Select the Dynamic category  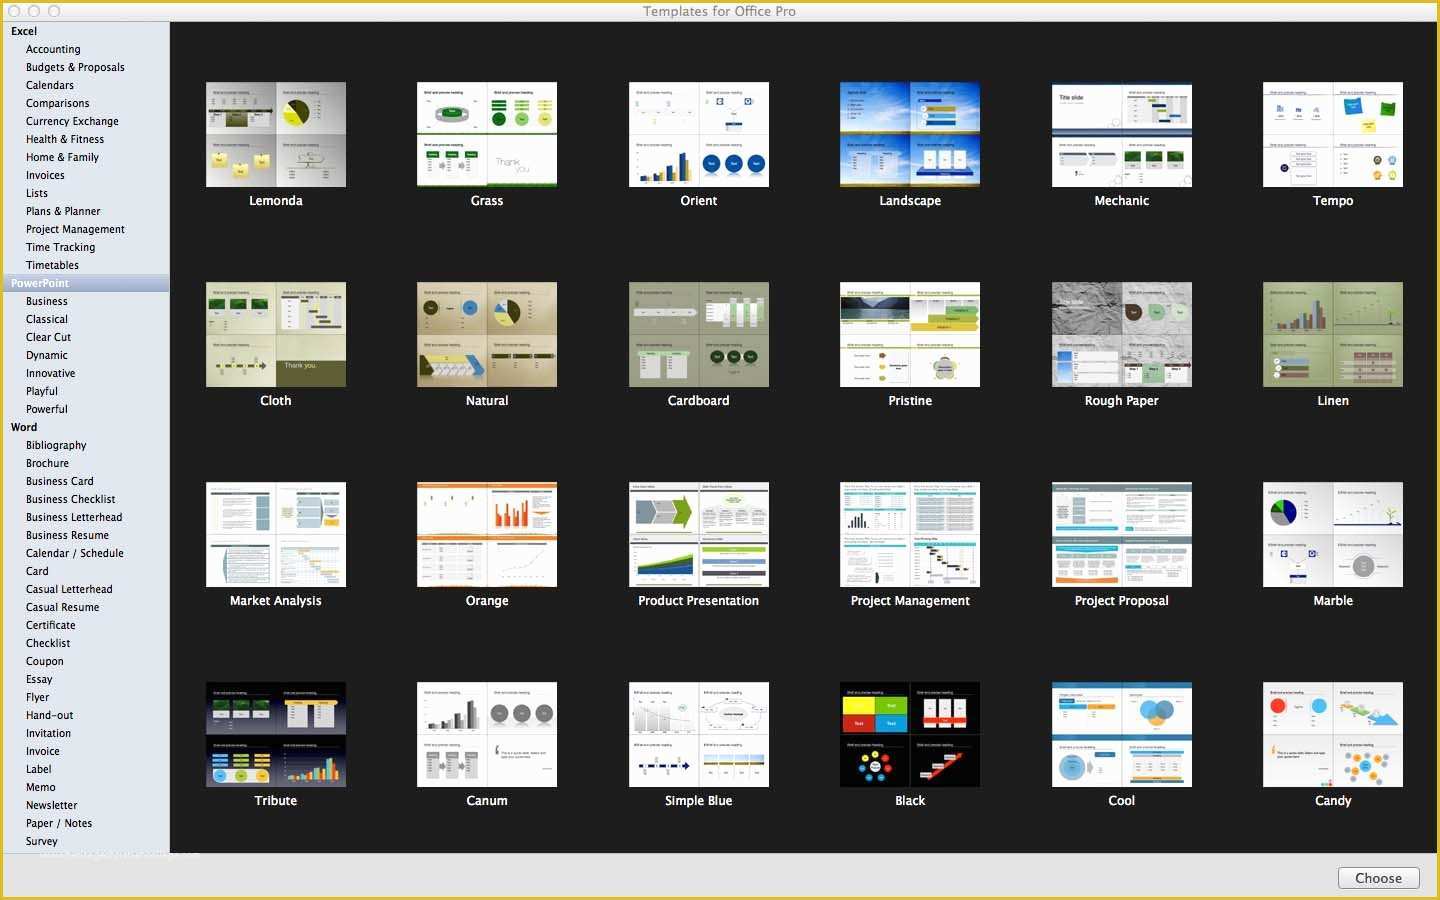[47, 355]
